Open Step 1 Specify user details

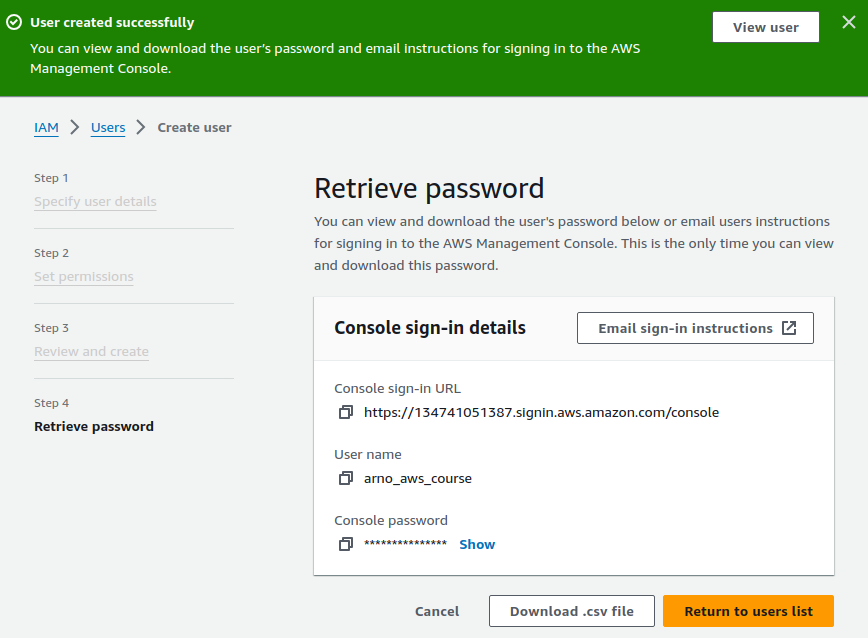coord(95,201)
